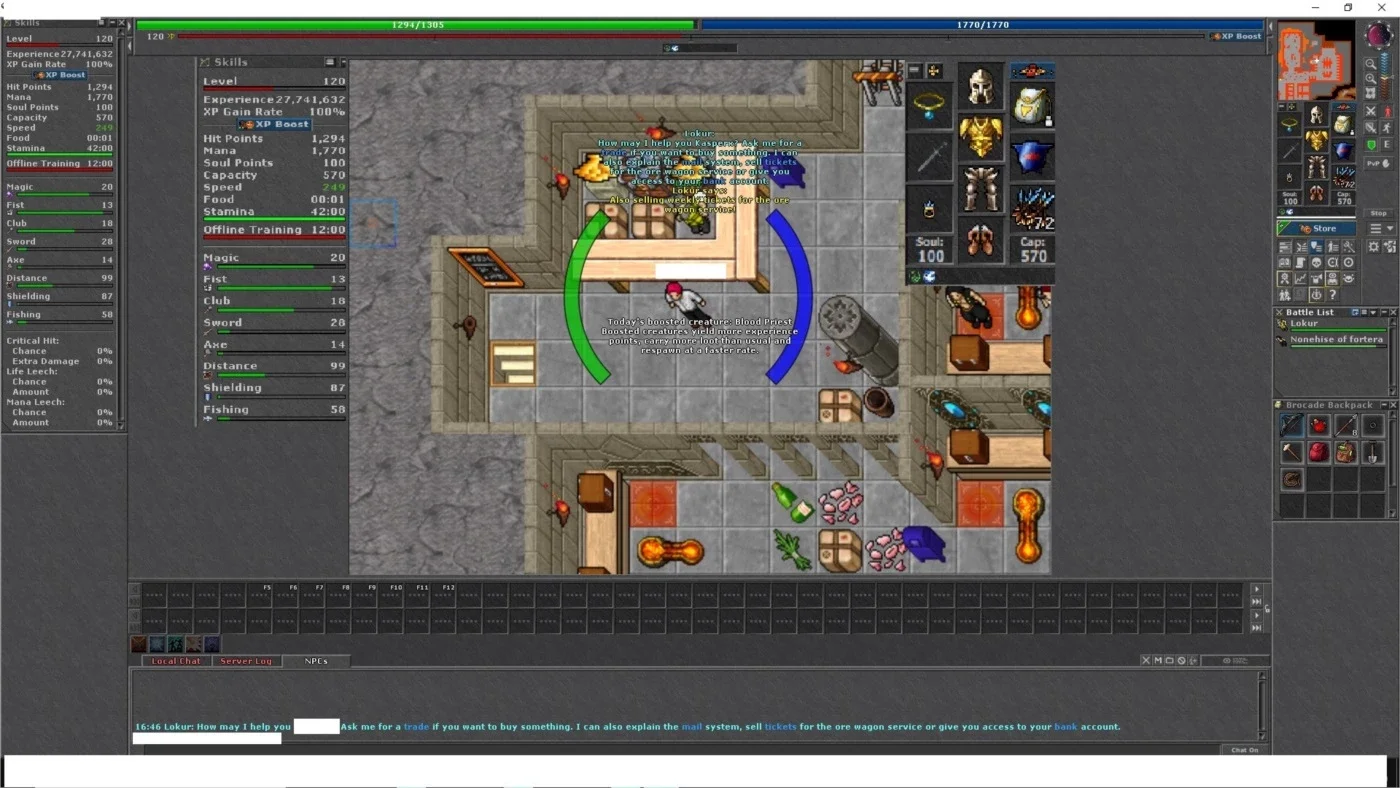Click the green health bar at top
1400x788 pixels.
(x=416, y=24)
